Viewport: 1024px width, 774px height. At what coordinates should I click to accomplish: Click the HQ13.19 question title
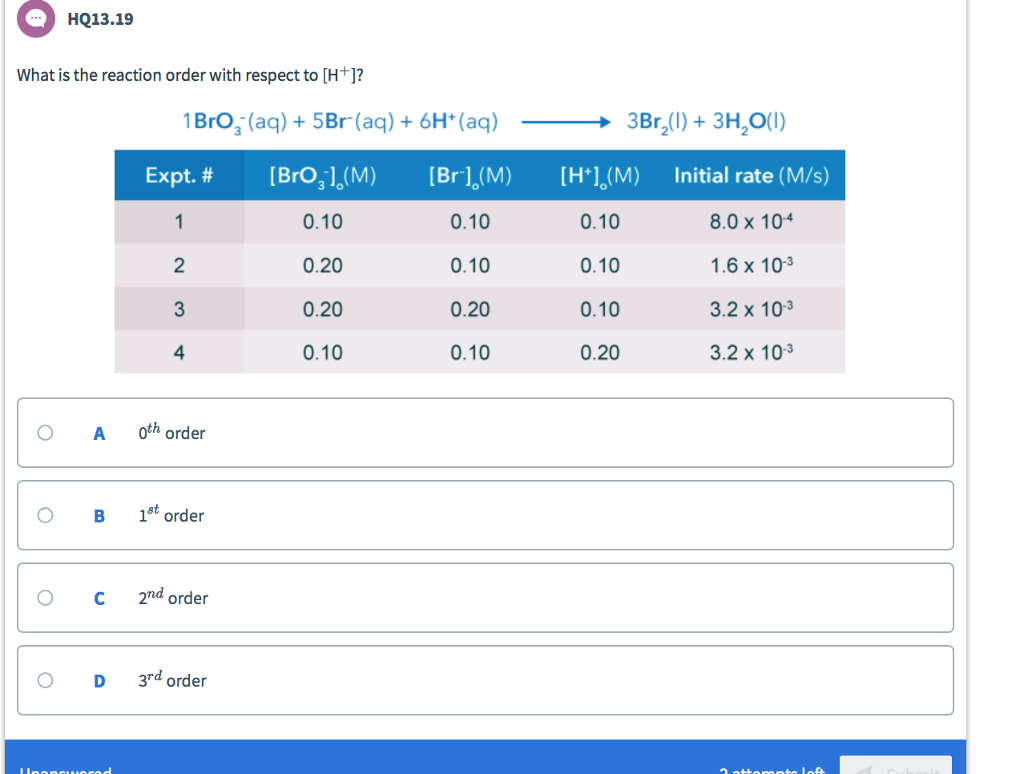point(100,19)
